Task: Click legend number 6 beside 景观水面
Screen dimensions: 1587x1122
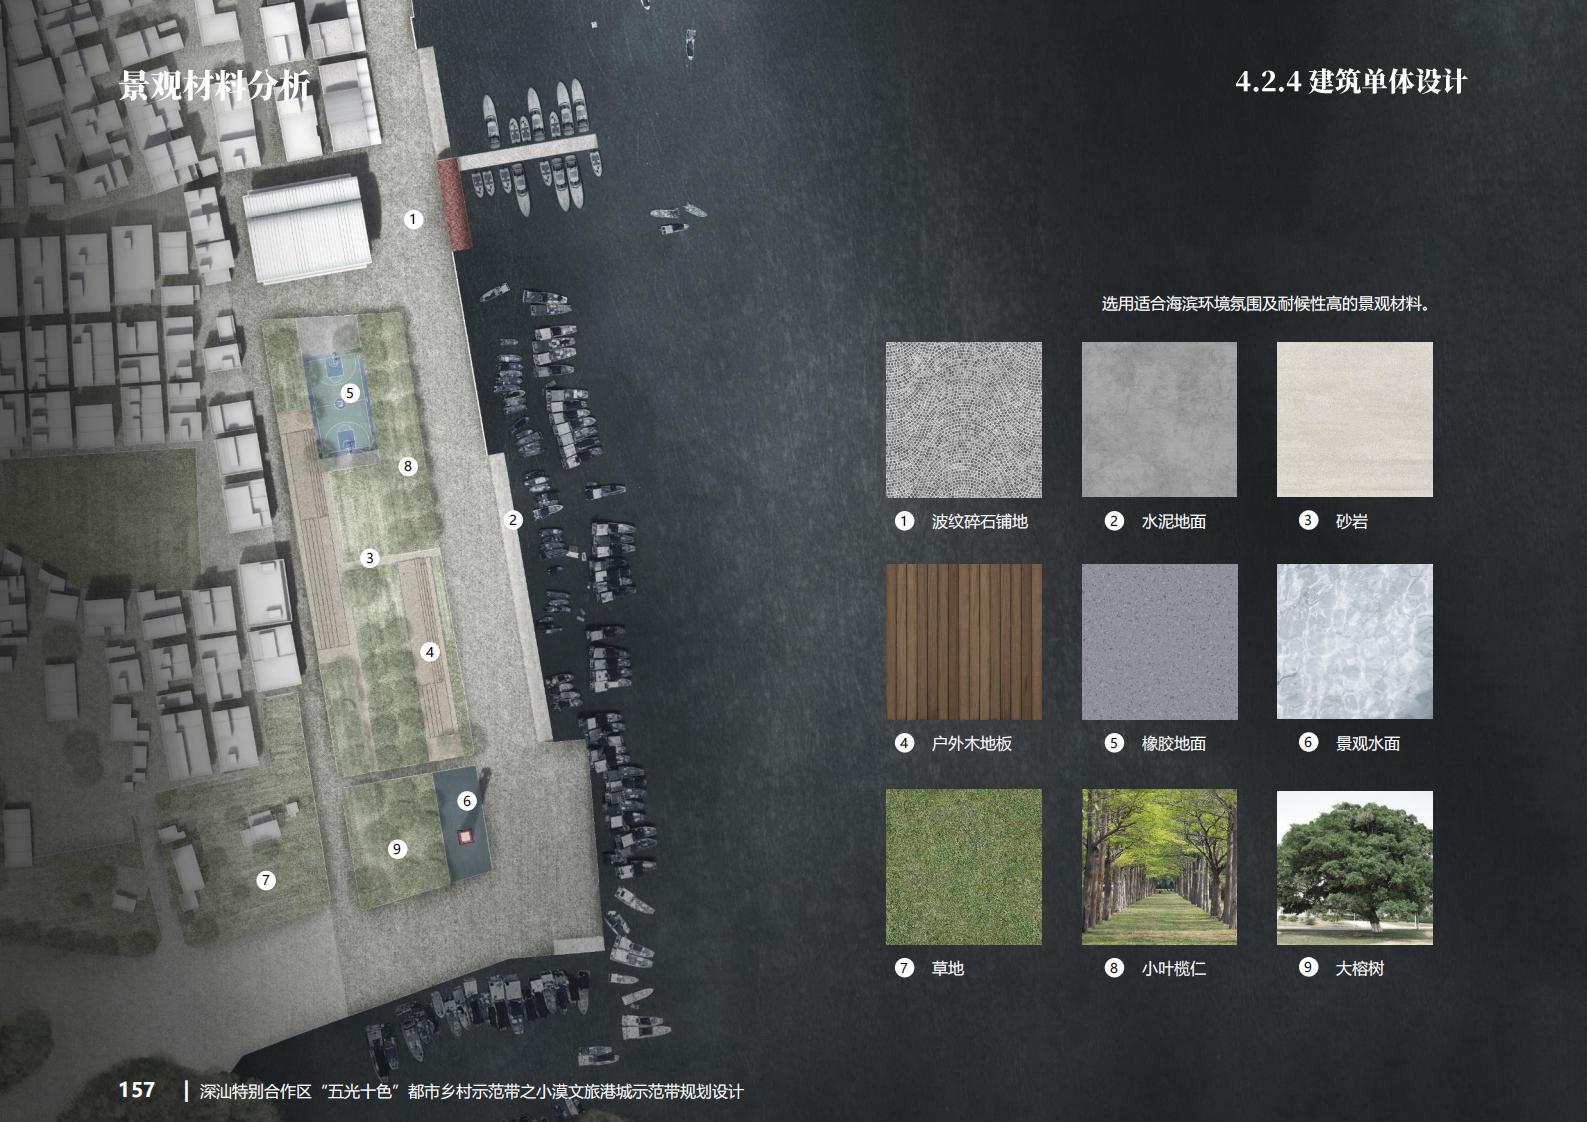Action: [x=1308, y=742]
